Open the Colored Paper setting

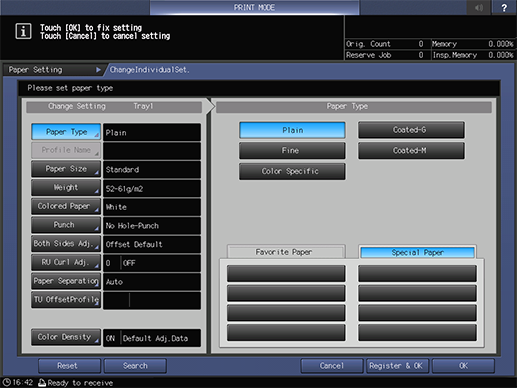pyautogui.click(x=66, y=206)
